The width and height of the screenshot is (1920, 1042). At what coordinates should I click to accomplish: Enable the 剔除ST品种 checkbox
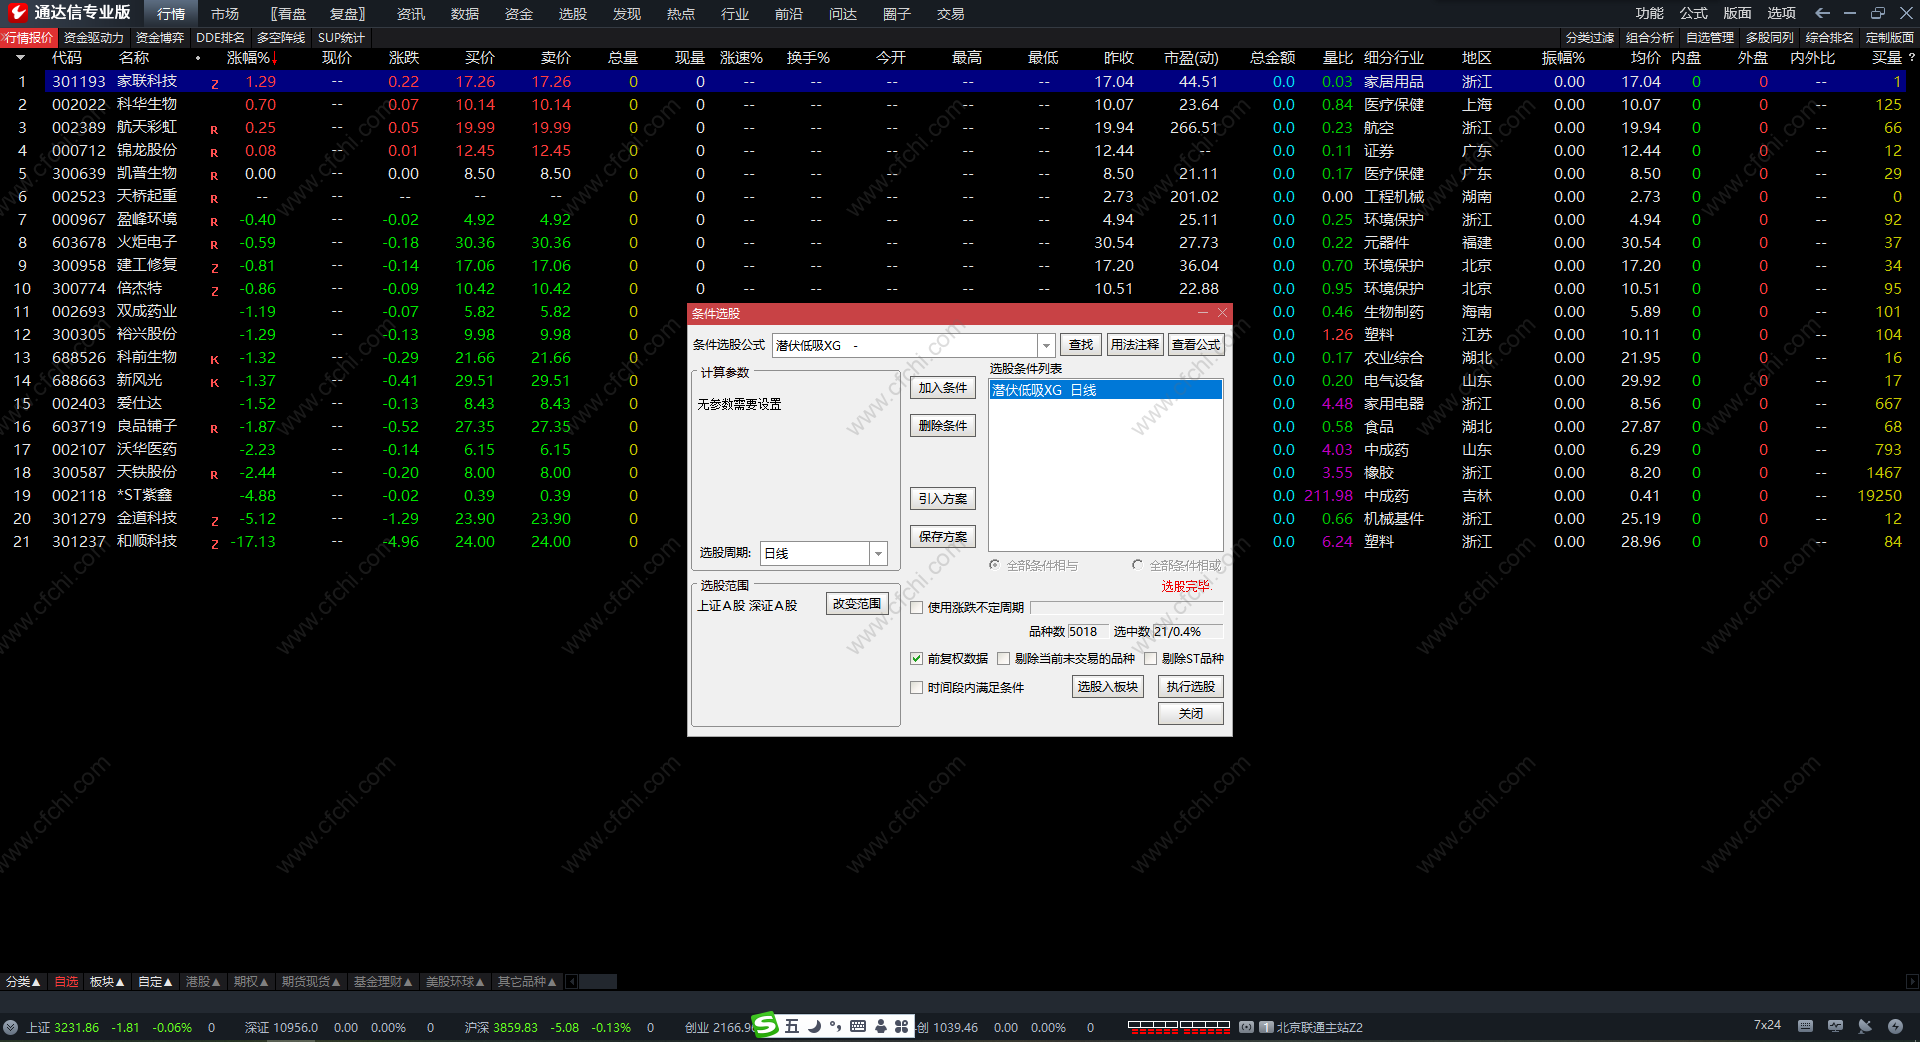click(x=1150, y=659)
